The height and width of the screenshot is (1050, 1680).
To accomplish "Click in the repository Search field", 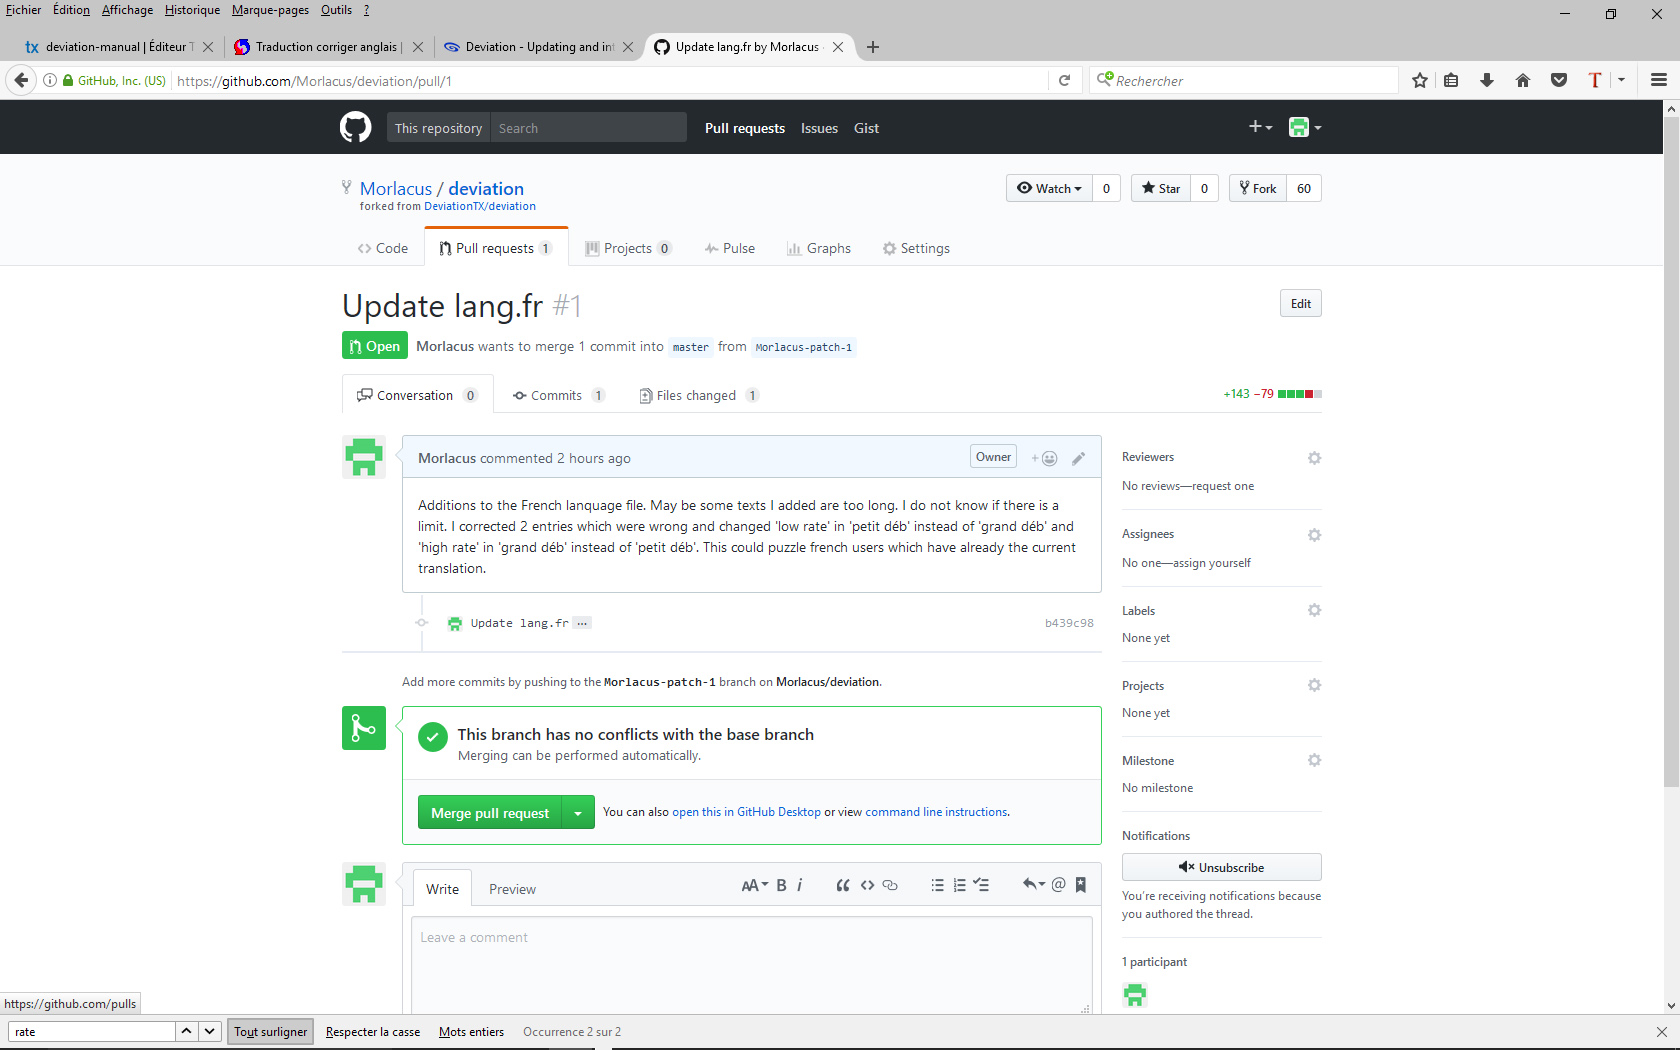I will pos(588,128).
